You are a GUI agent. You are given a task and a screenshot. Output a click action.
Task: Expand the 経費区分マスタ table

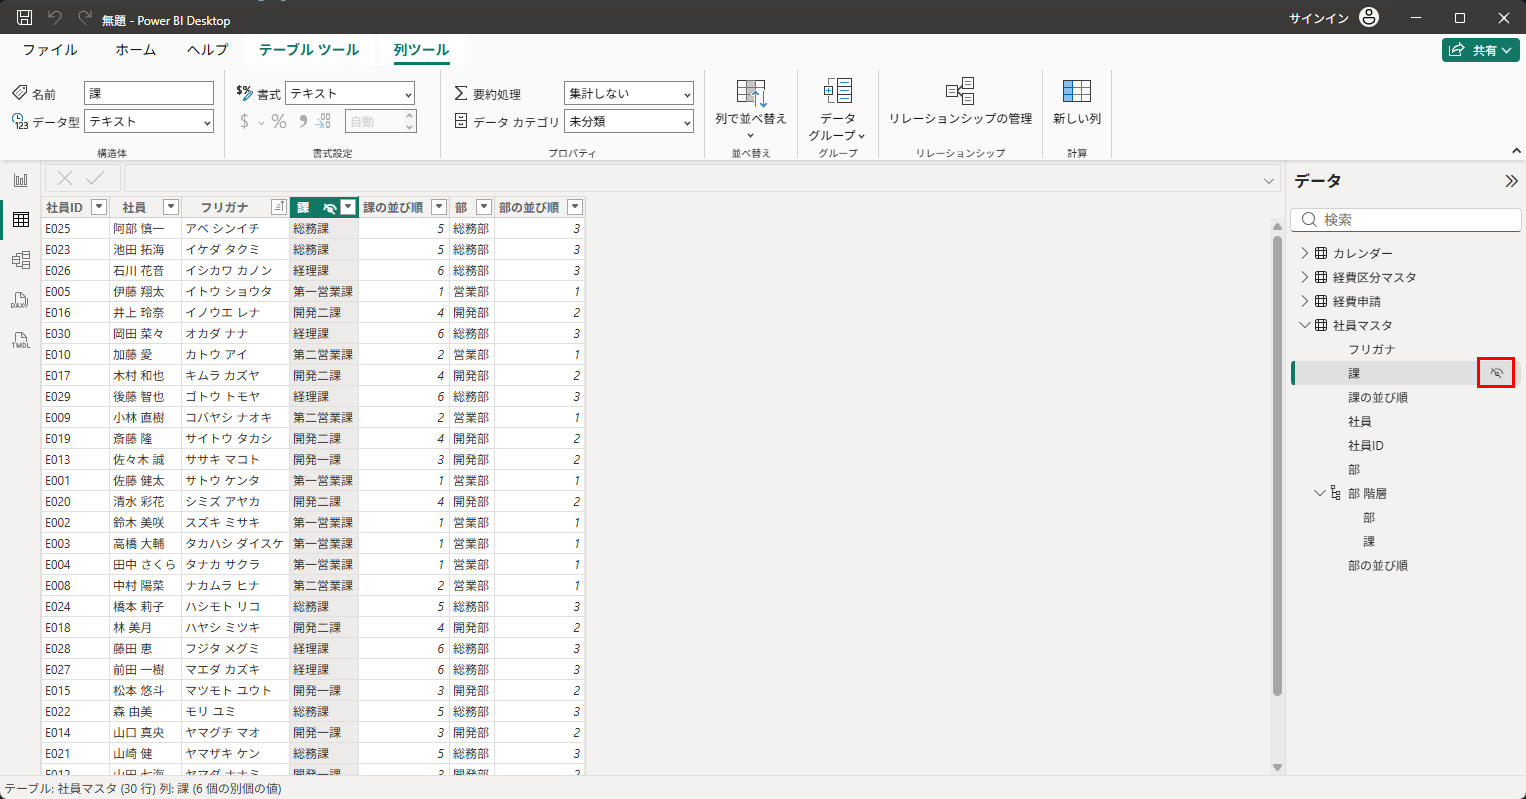click(1304, 277)
